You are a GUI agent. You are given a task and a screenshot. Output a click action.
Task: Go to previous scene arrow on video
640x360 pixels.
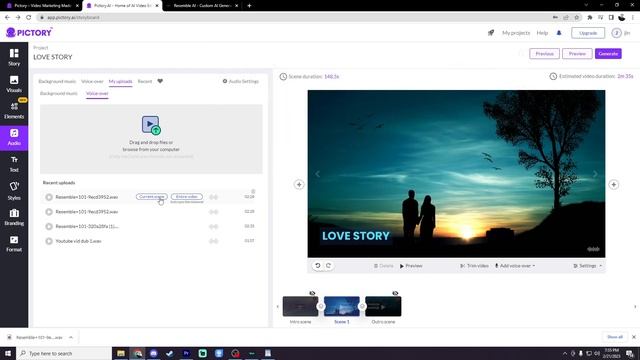pos(318,174)
